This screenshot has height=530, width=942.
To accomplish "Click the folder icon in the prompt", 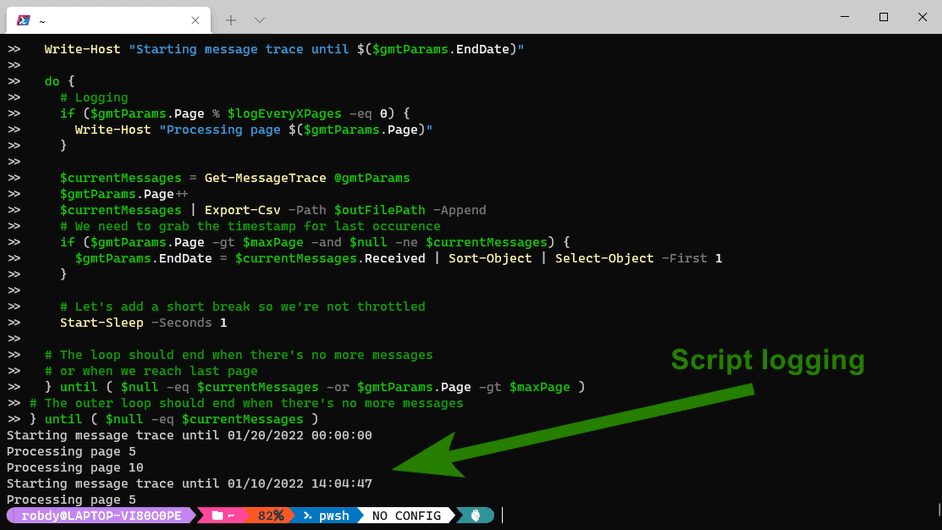I will 217,516.
